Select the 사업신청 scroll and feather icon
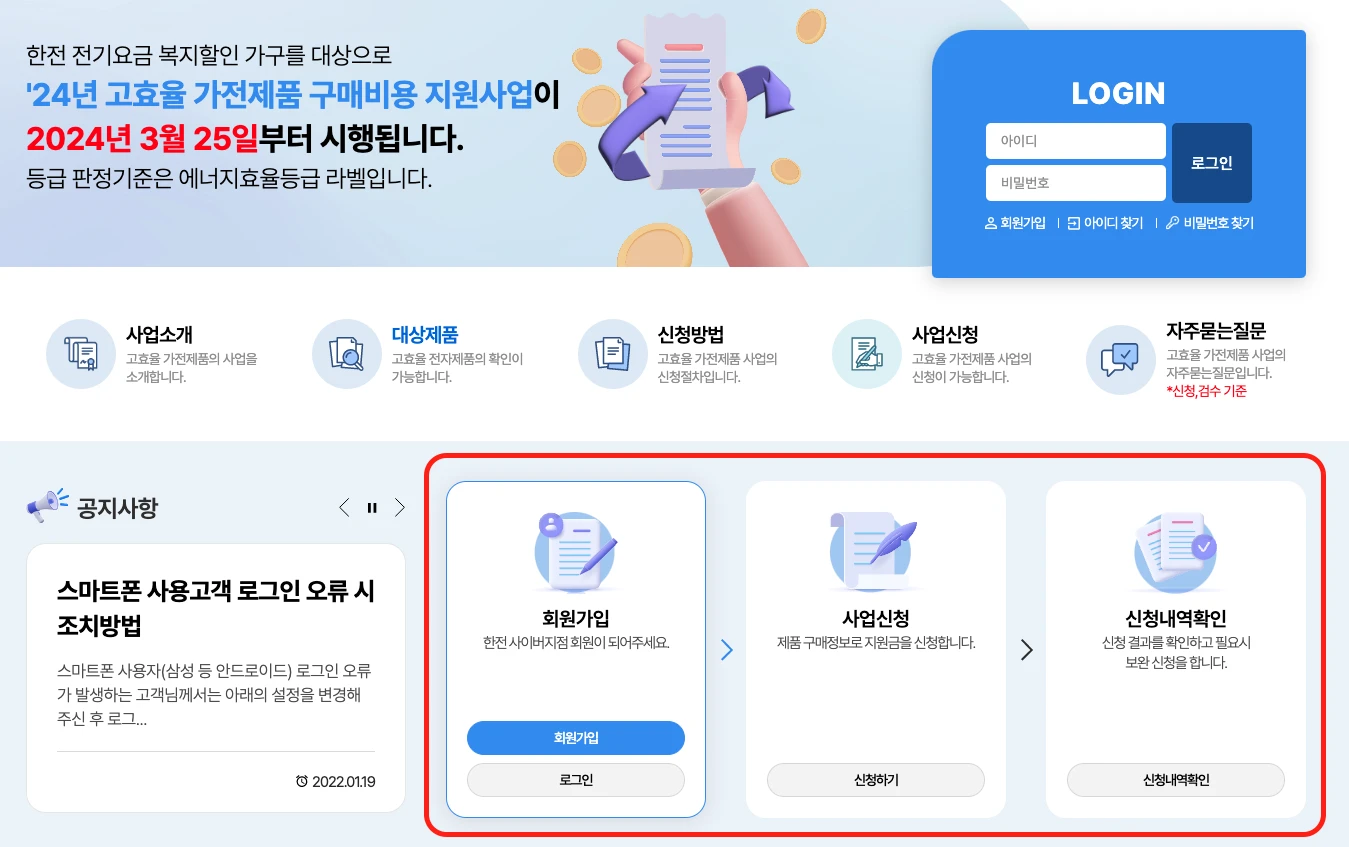Screen dimensions: 1349x847 tap(874, 552)
